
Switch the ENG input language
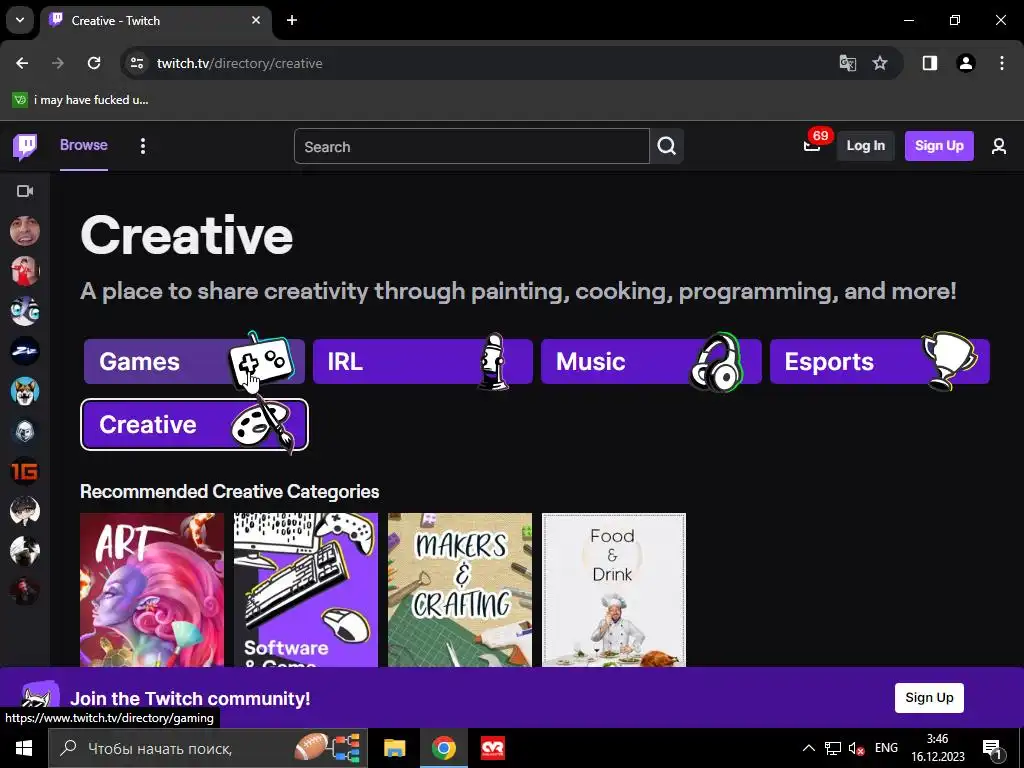pos(886,748)
